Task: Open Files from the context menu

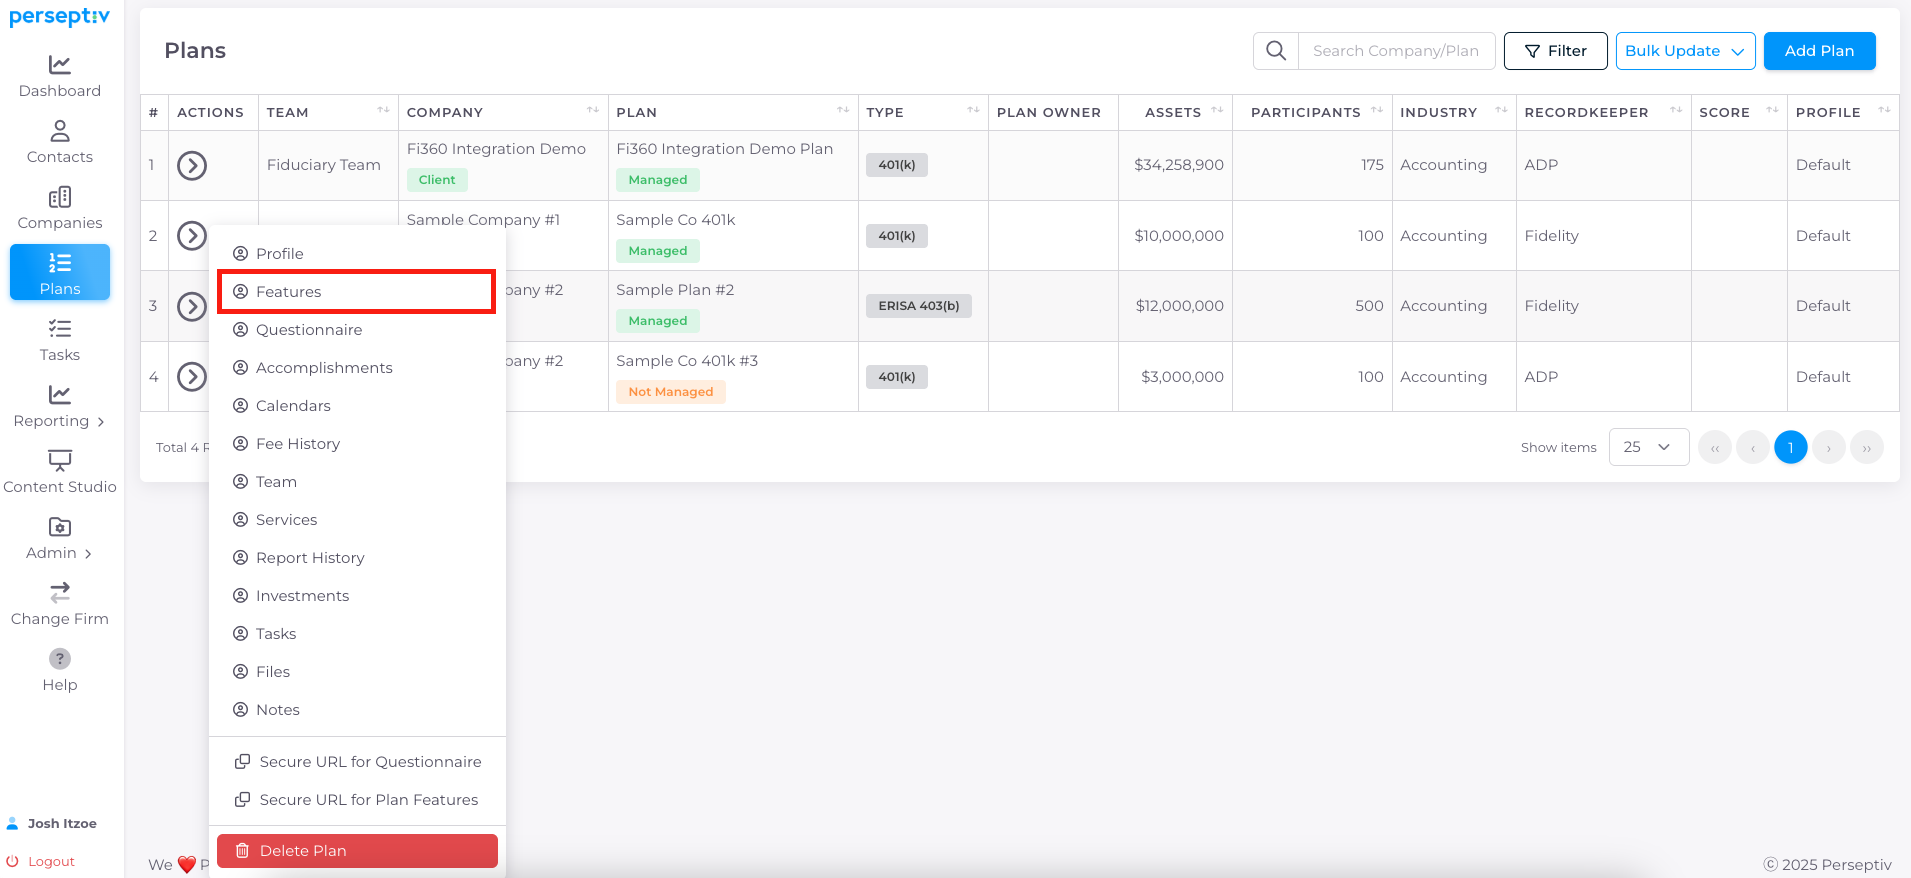Action: tap(357, 672)
